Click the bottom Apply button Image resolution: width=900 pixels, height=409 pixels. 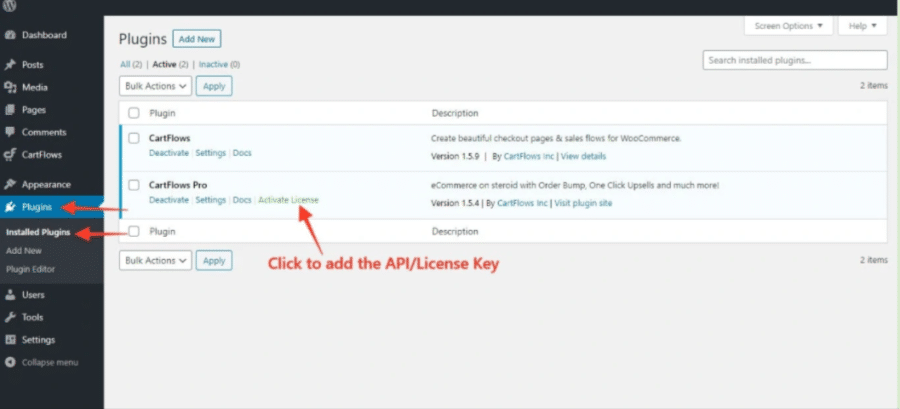coord(214,260)
